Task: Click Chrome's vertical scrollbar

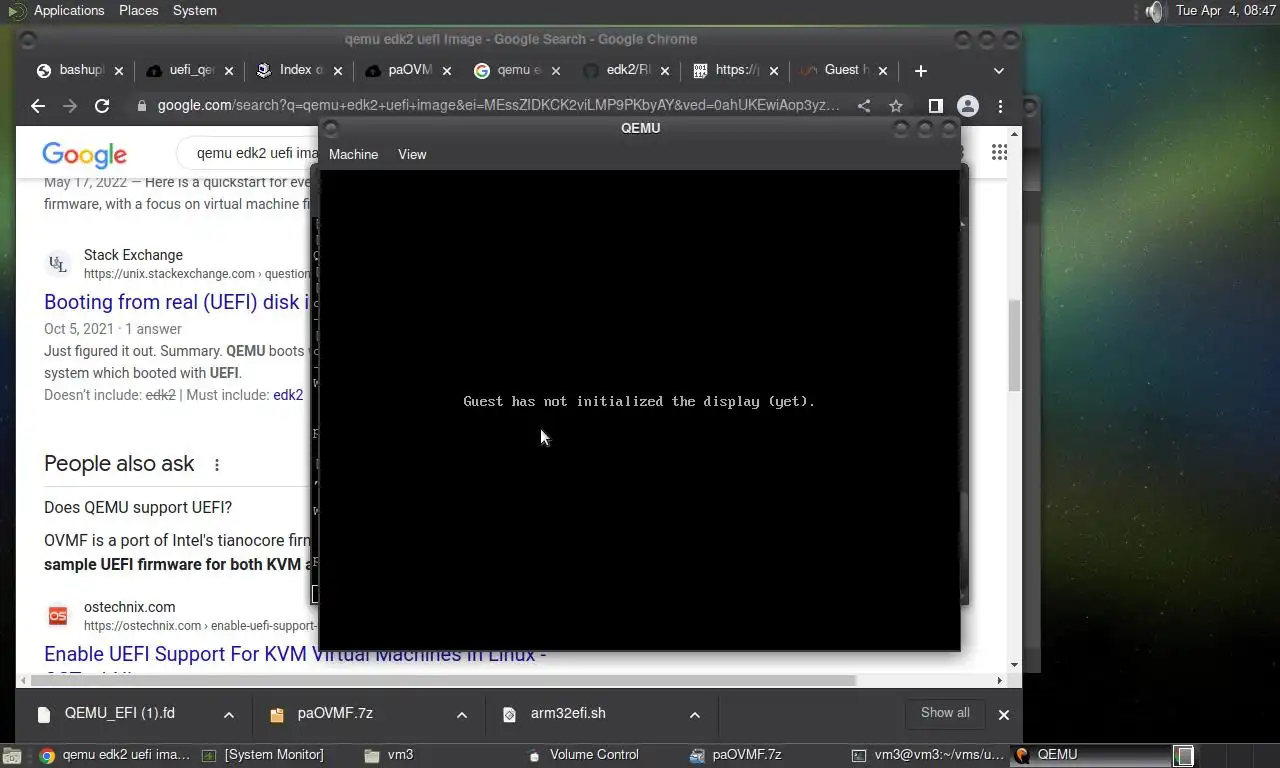Action: pyautogui.click(x=1014, y=346)
